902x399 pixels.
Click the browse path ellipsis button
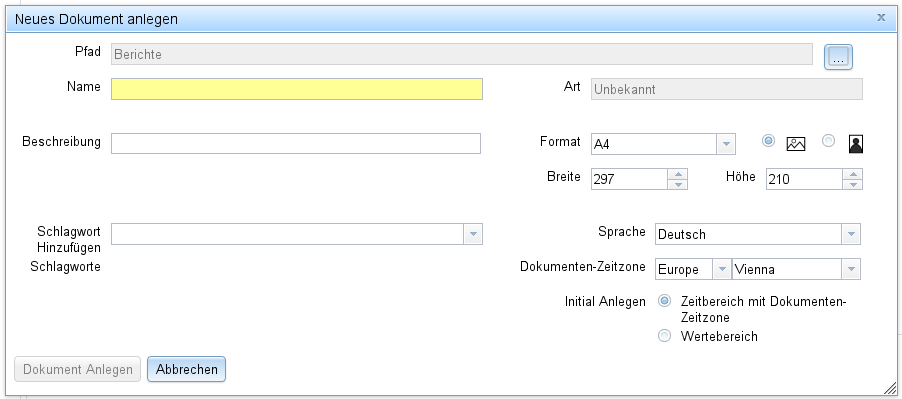[838, 57]
